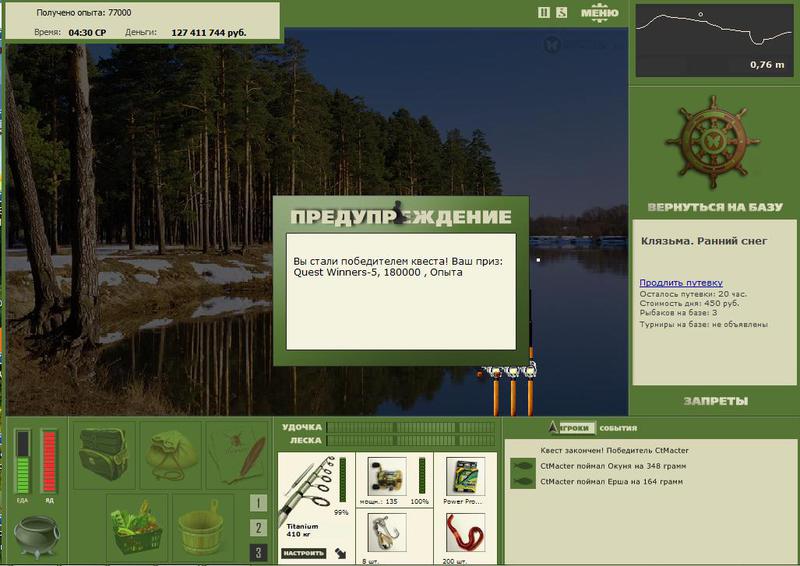
Task: Click the red ЯД level bar
Action: point(49,461)
